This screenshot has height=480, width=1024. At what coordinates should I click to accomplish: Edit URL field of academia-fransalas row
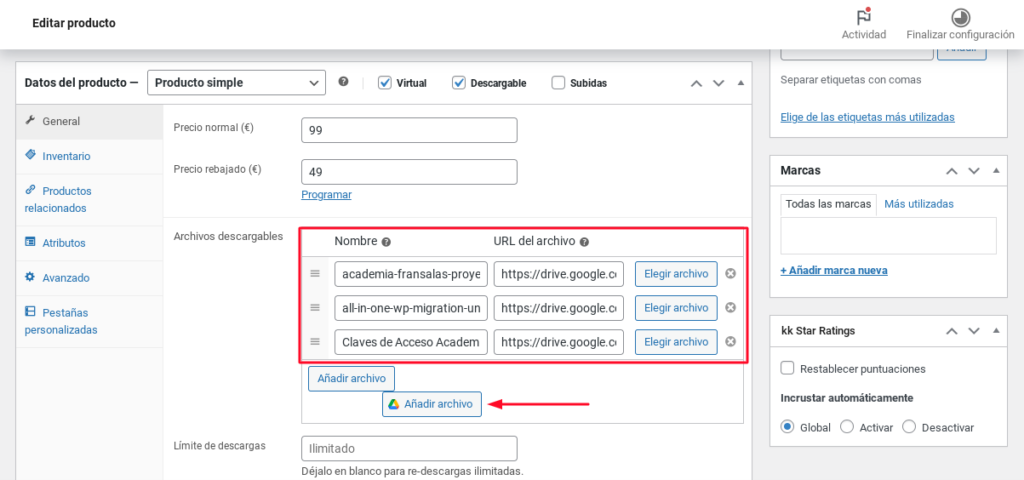559,274
